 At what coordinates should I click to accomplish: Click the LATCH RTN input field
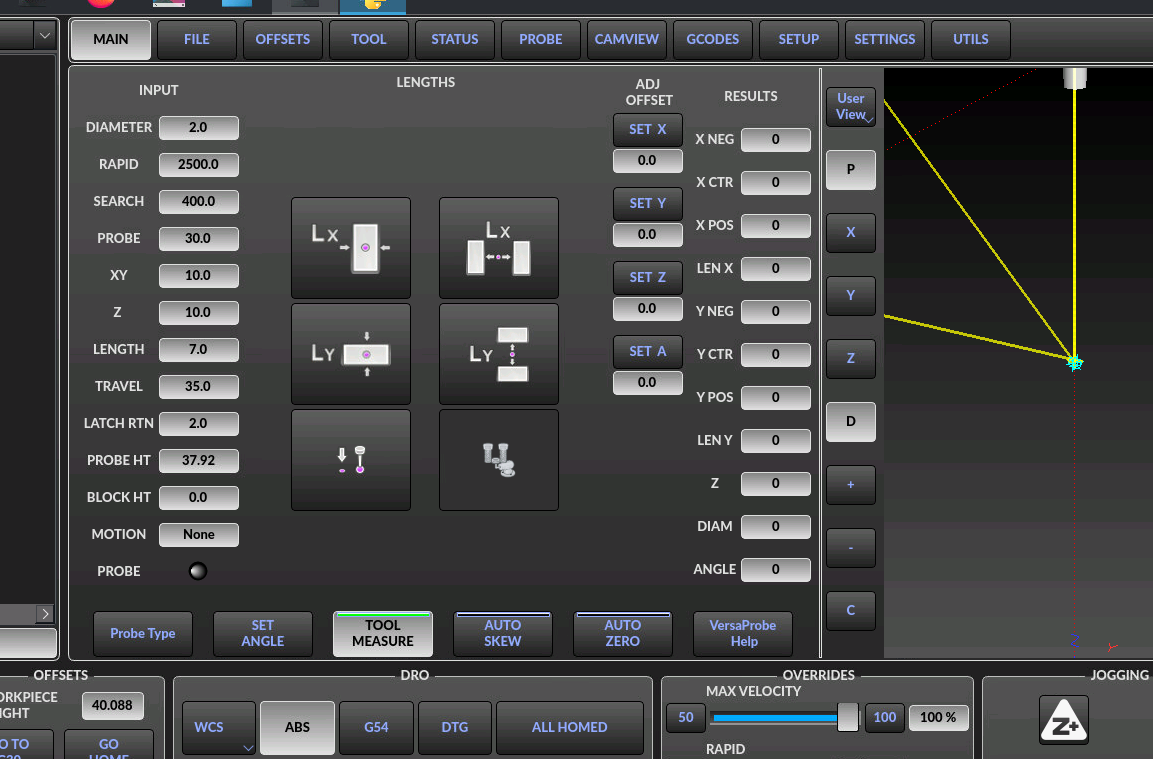[199, 424]
